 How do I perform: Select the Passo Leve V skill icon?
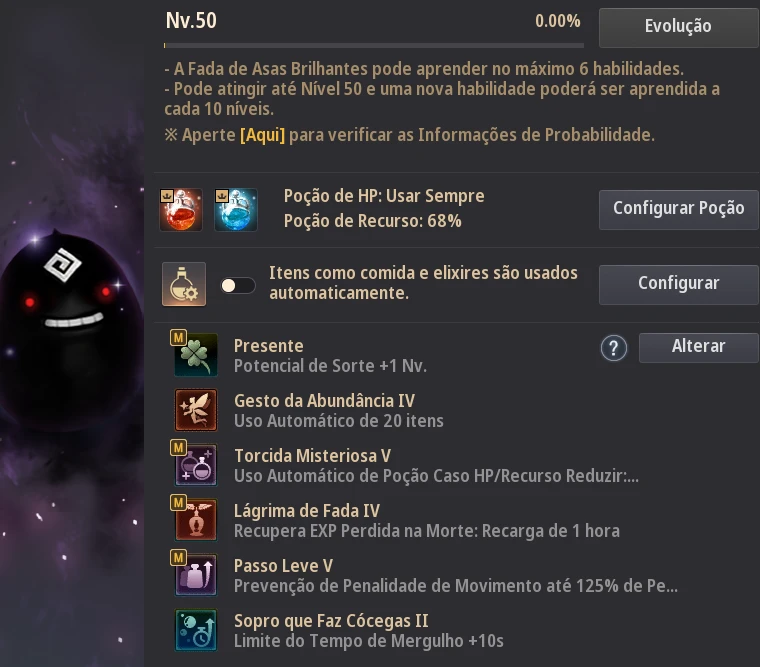tap(196, 575)
